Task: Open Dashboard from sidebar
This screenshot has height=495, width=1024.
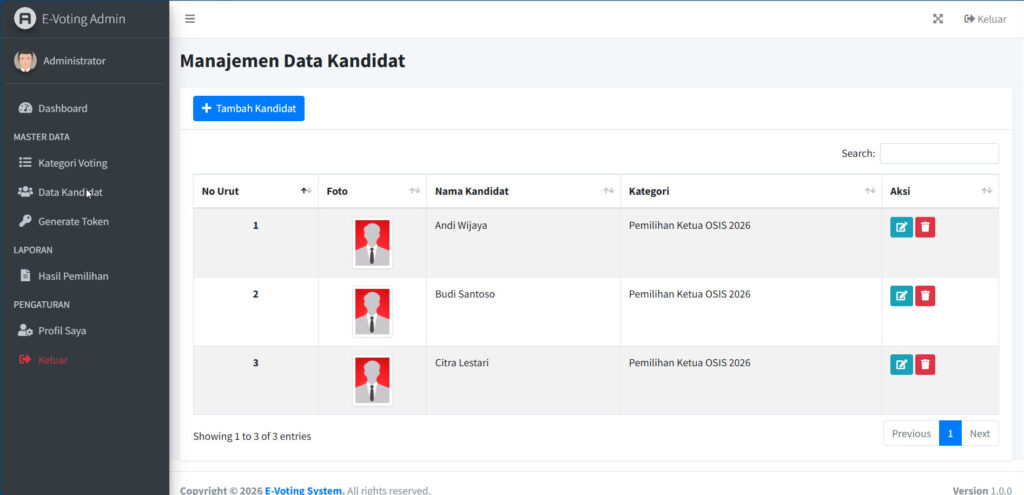Action: (62, 108)
